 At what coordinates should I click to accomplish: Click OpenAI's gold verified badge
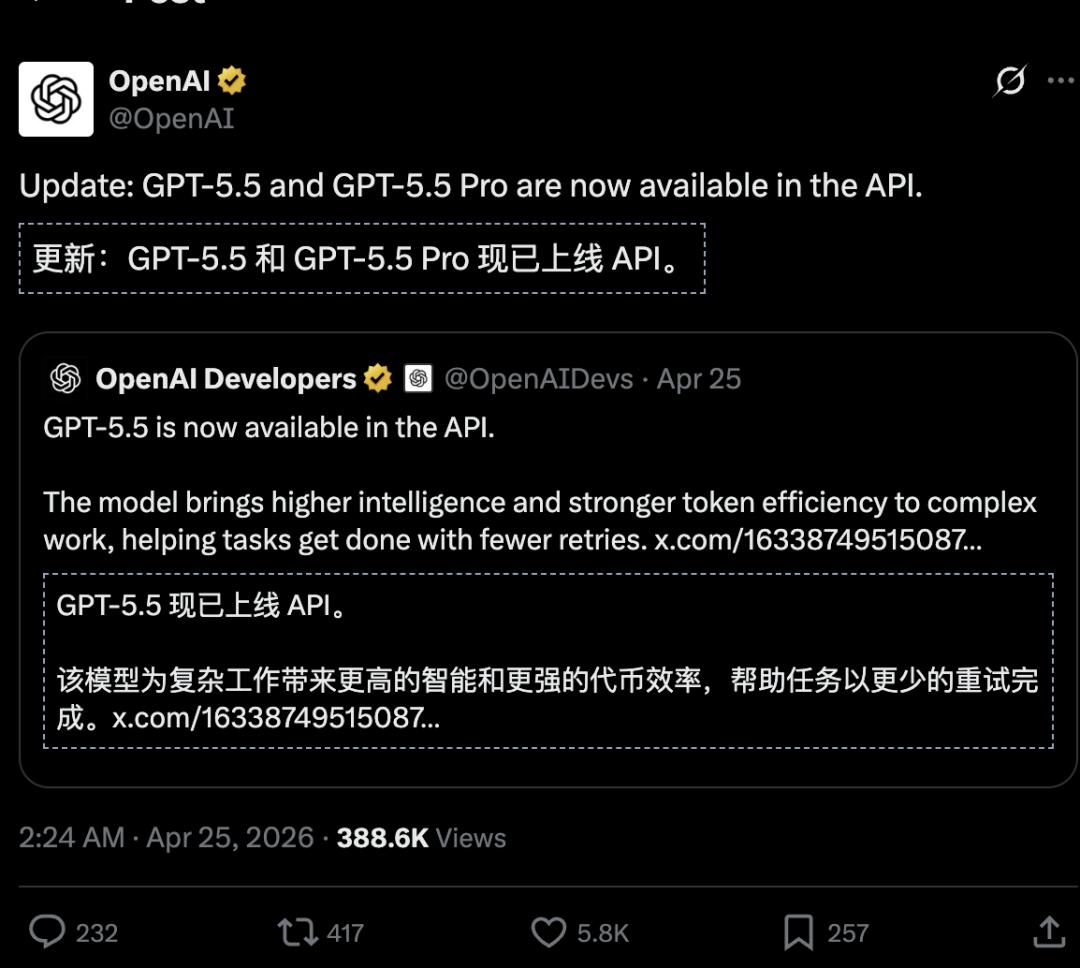click(x=230, y=79)
